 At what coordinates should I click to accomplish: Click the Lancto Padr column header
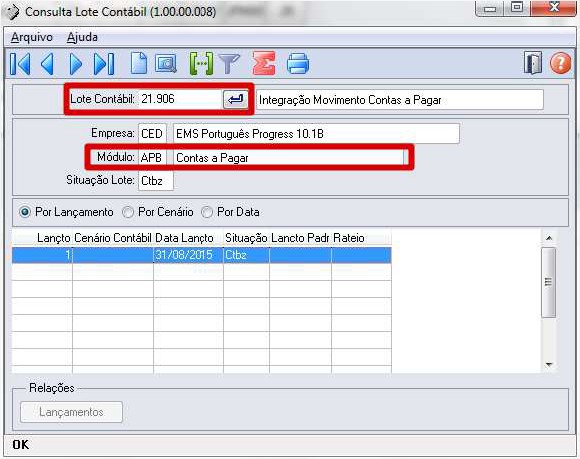pos(300,238)
